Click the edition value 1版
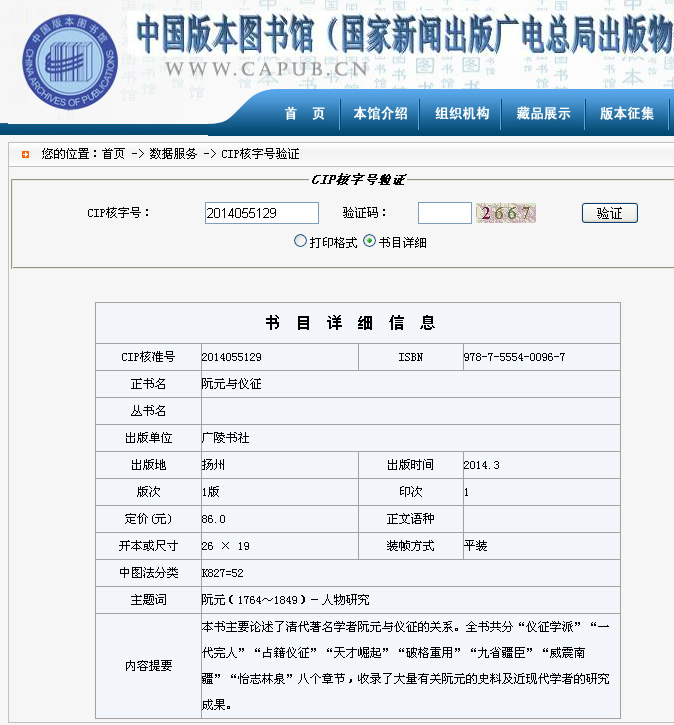The height and width of the screenshot is (725, 674). (x=210, y=492)
